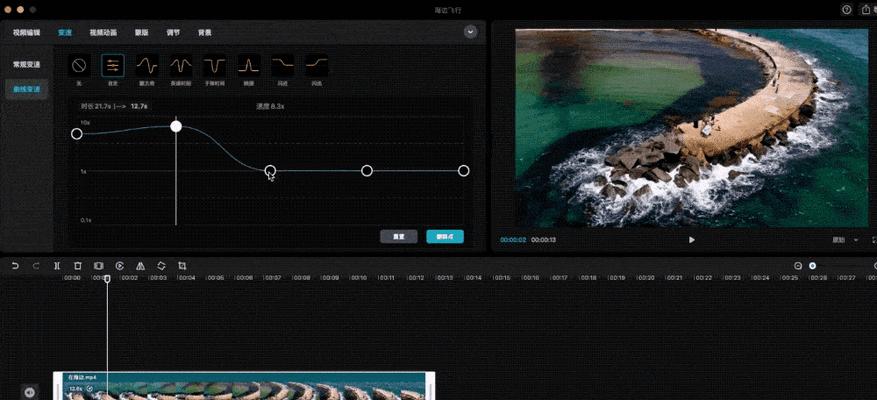Image resolution: width=877 pixels, height=400 pixels.
Task: Click the video preview image
Action: (691, 128)
